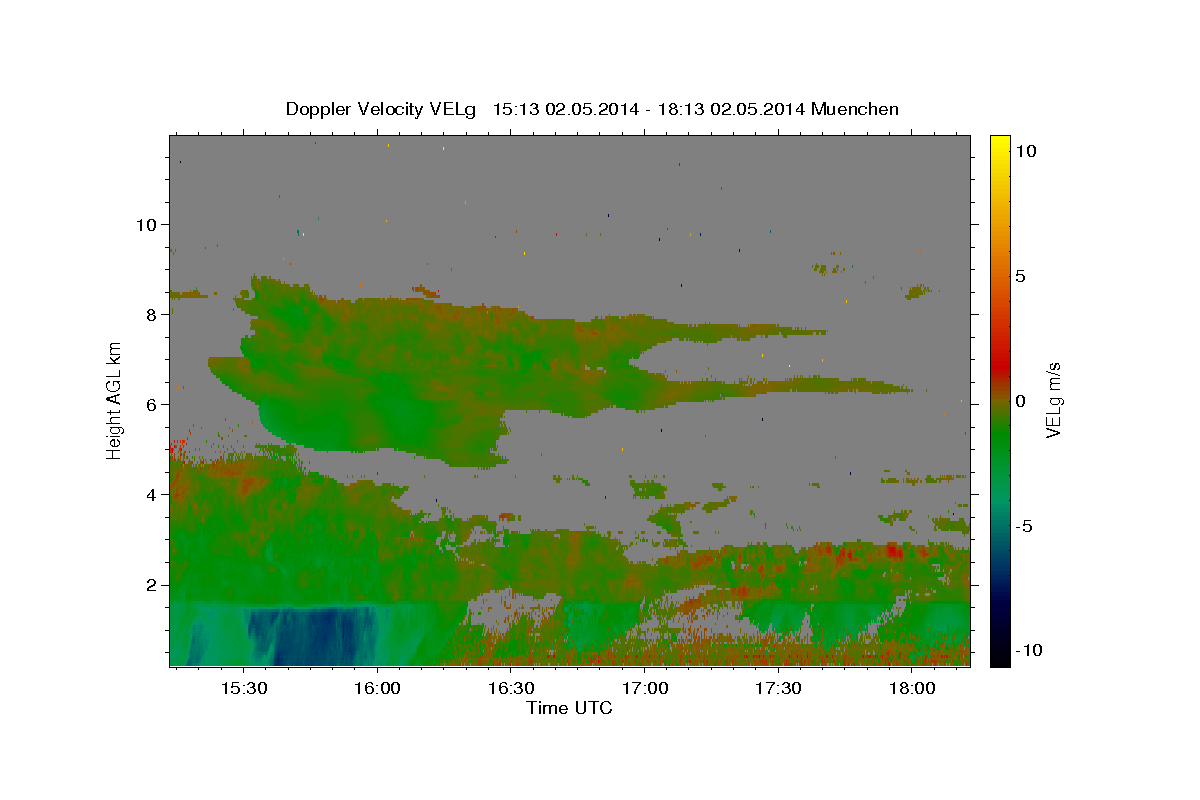Click the yellow top of the colorbar
This screenshot has height=800, width=1200.
tap(1000, 145)
